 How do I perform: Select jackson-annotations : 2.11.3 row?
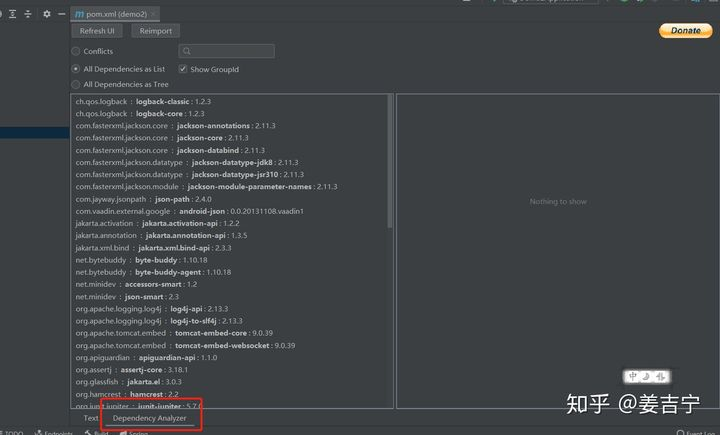pos(175,125)
